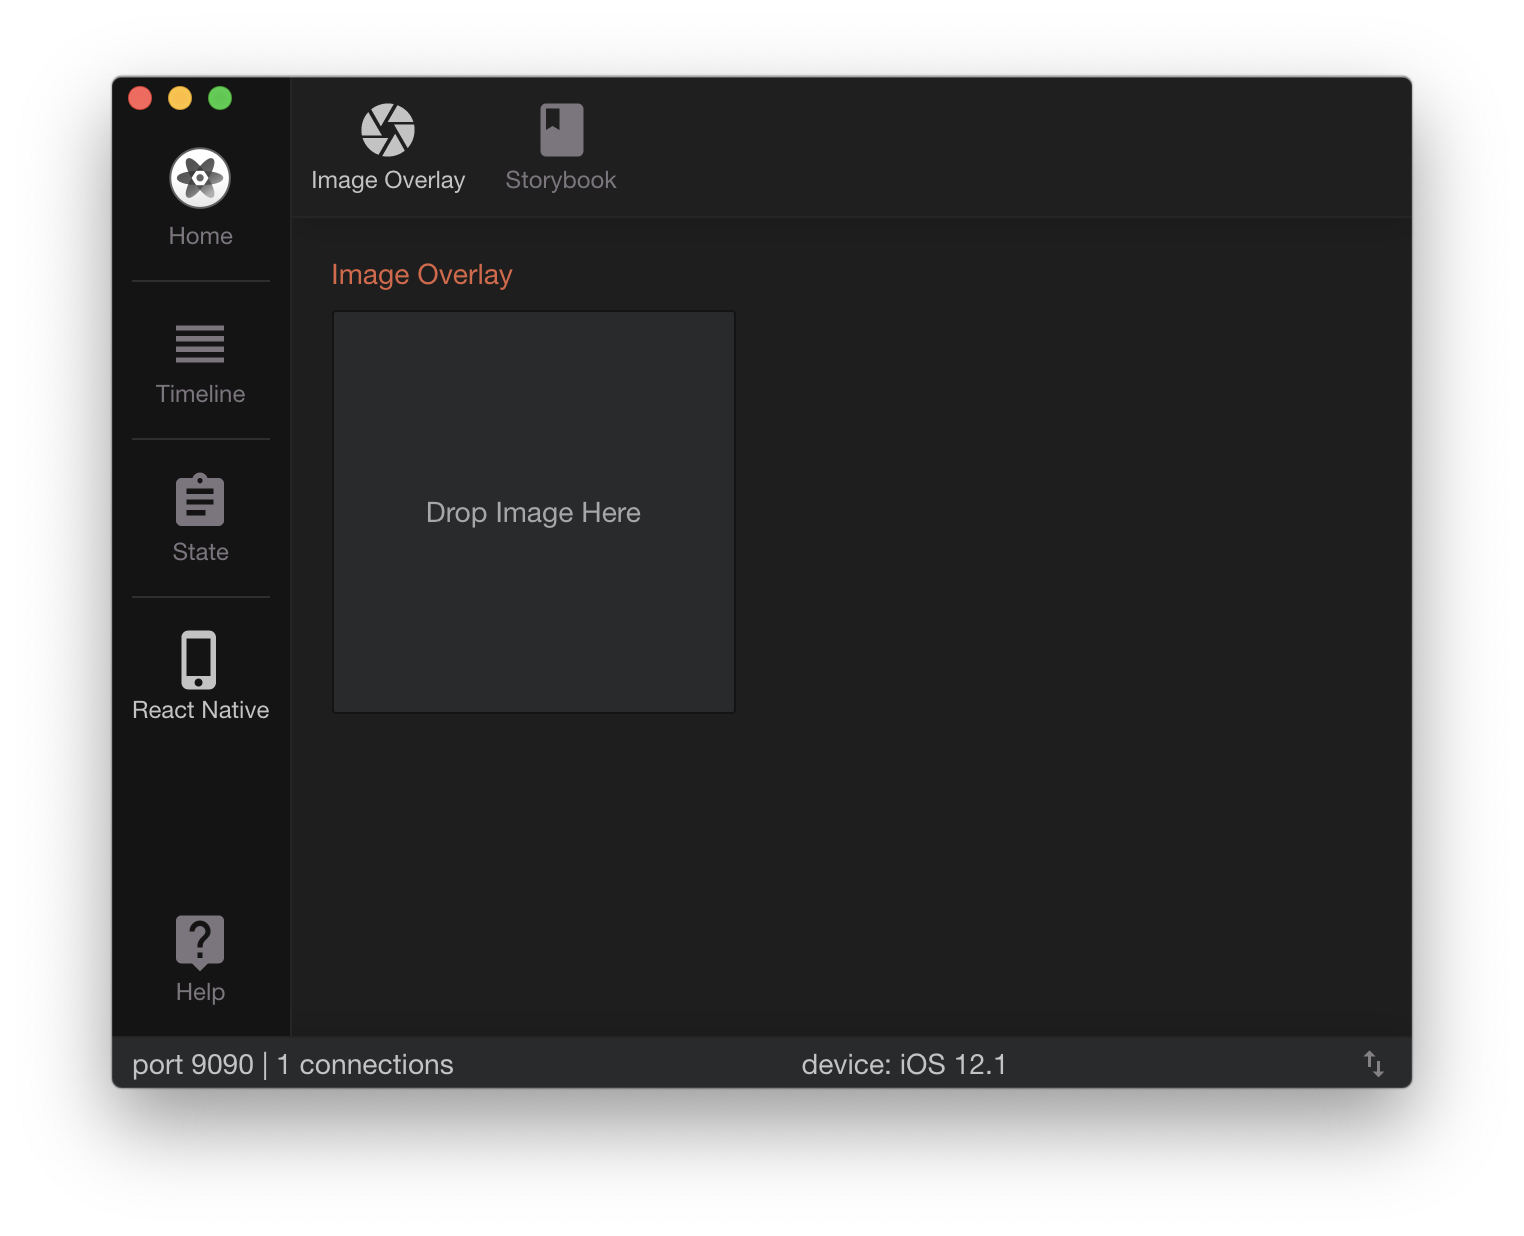The image size is (1524, 1236).
Task: Close the window with the red button
Action: tap(140, 98)
